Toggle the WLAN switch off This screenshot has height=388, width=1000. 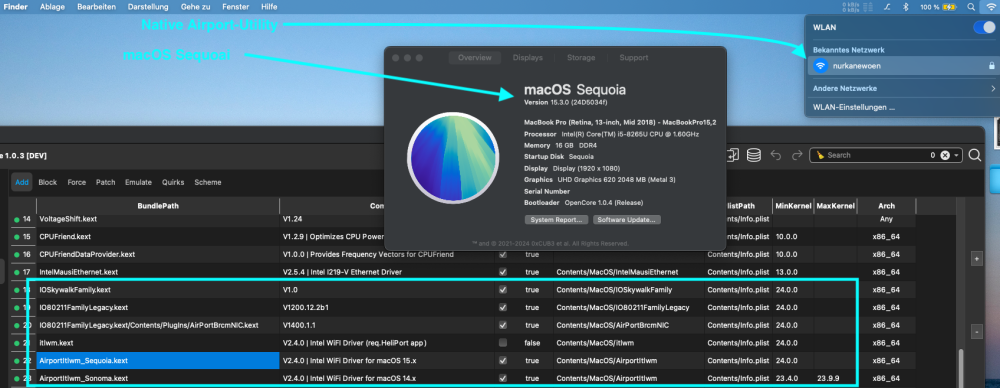[x=984, y=27]
